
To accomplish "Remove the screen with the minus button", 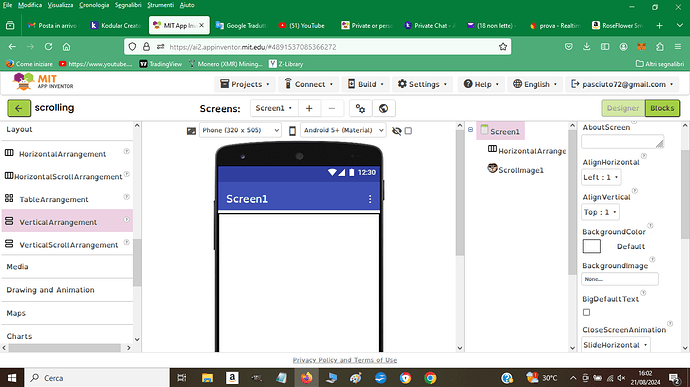I will click(x=332, y=108).
